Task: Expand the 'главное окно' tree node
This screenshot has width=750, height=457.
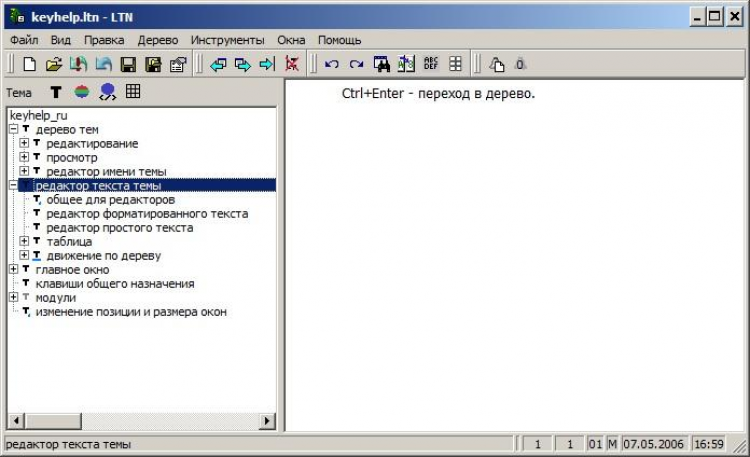Action: coord(13,270)
